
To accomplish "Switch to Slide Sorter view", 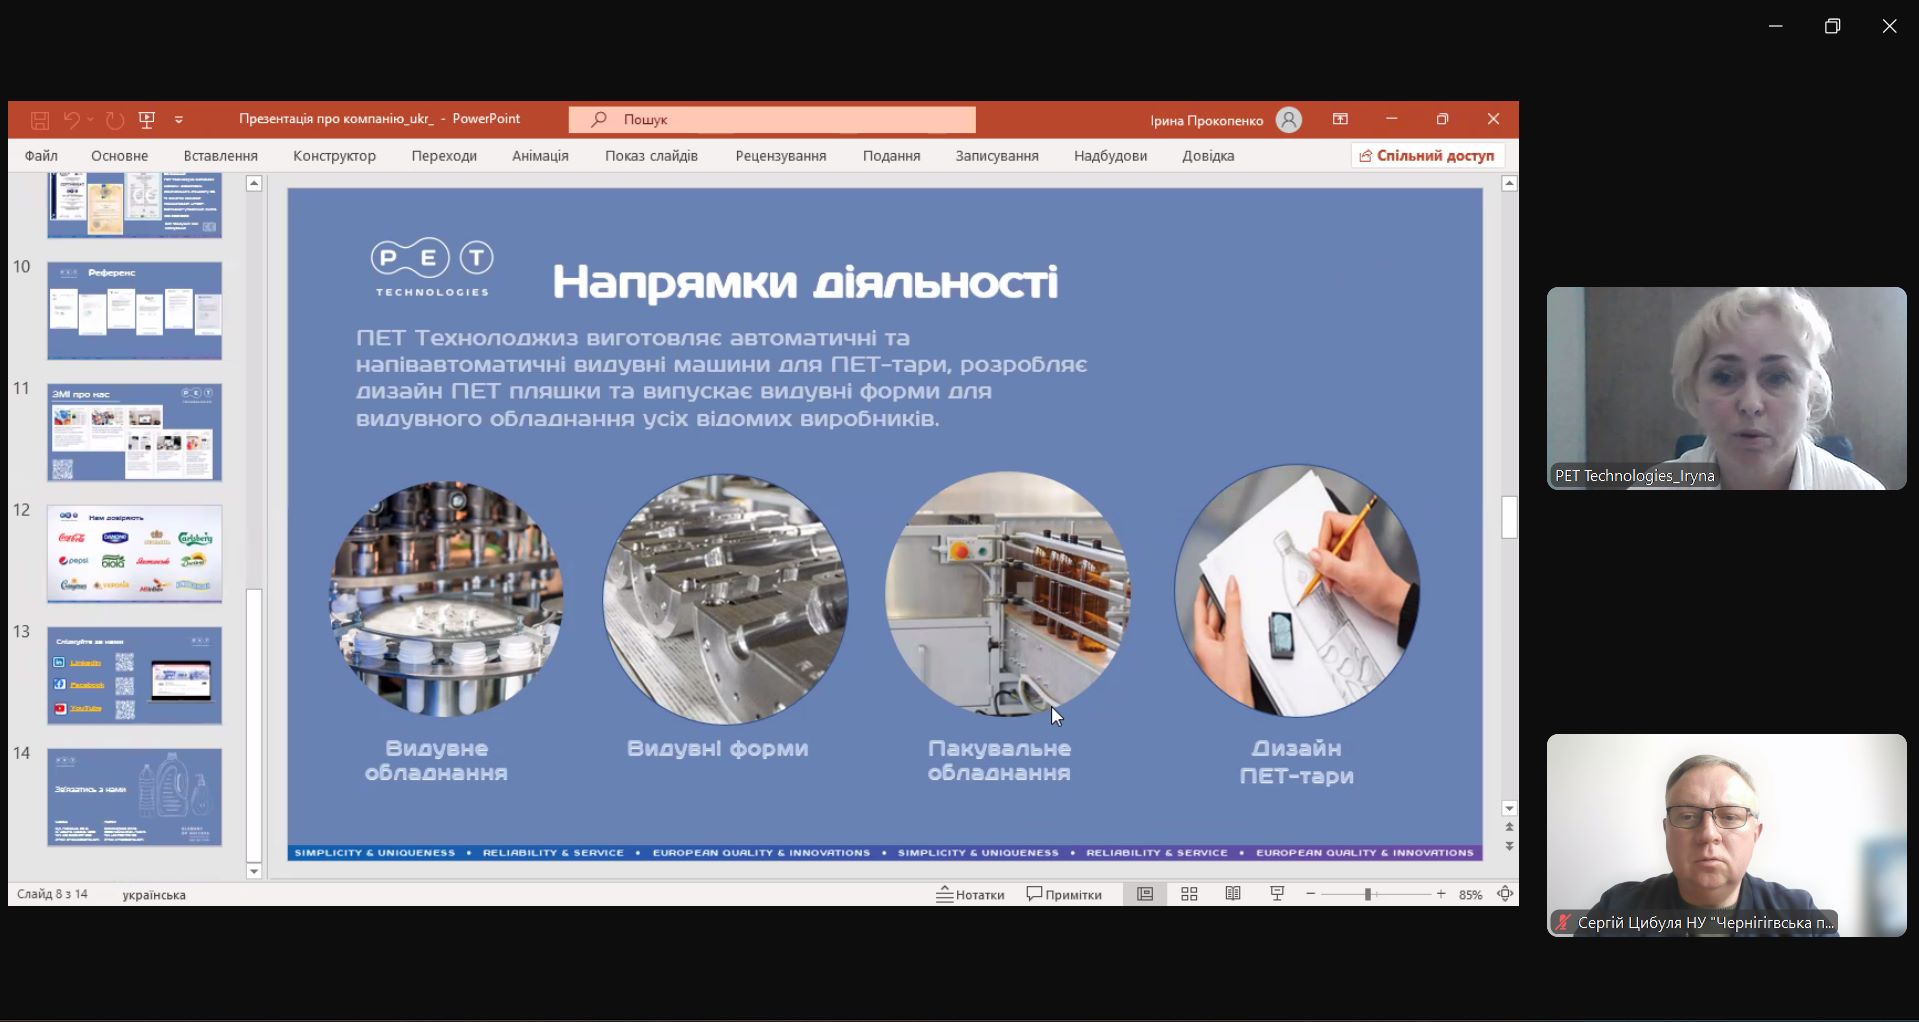I will click(x=1189, y=894).
